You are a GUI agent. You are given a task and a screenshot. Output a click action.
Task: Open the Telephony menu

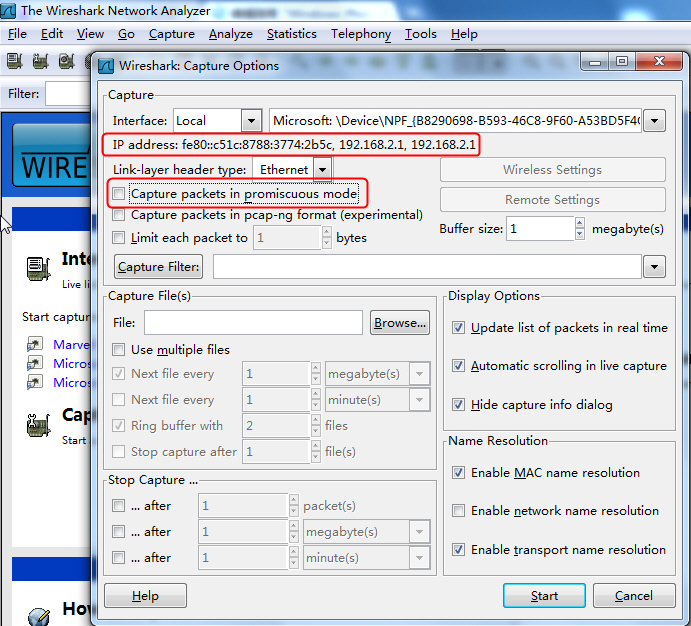pos(361,34)
